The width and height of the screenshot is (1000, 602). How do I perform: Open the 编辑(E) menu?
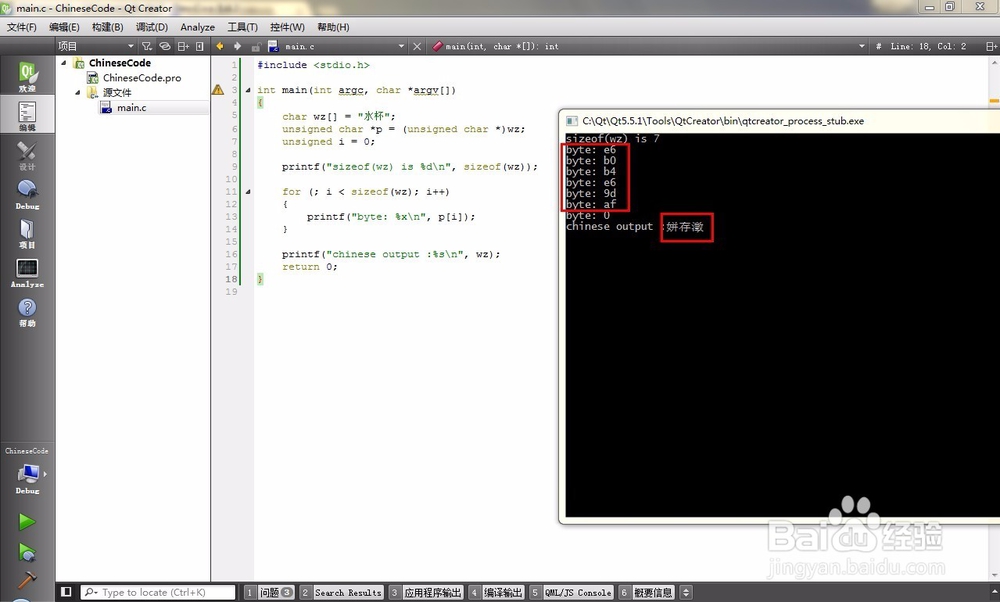(64, 27)
